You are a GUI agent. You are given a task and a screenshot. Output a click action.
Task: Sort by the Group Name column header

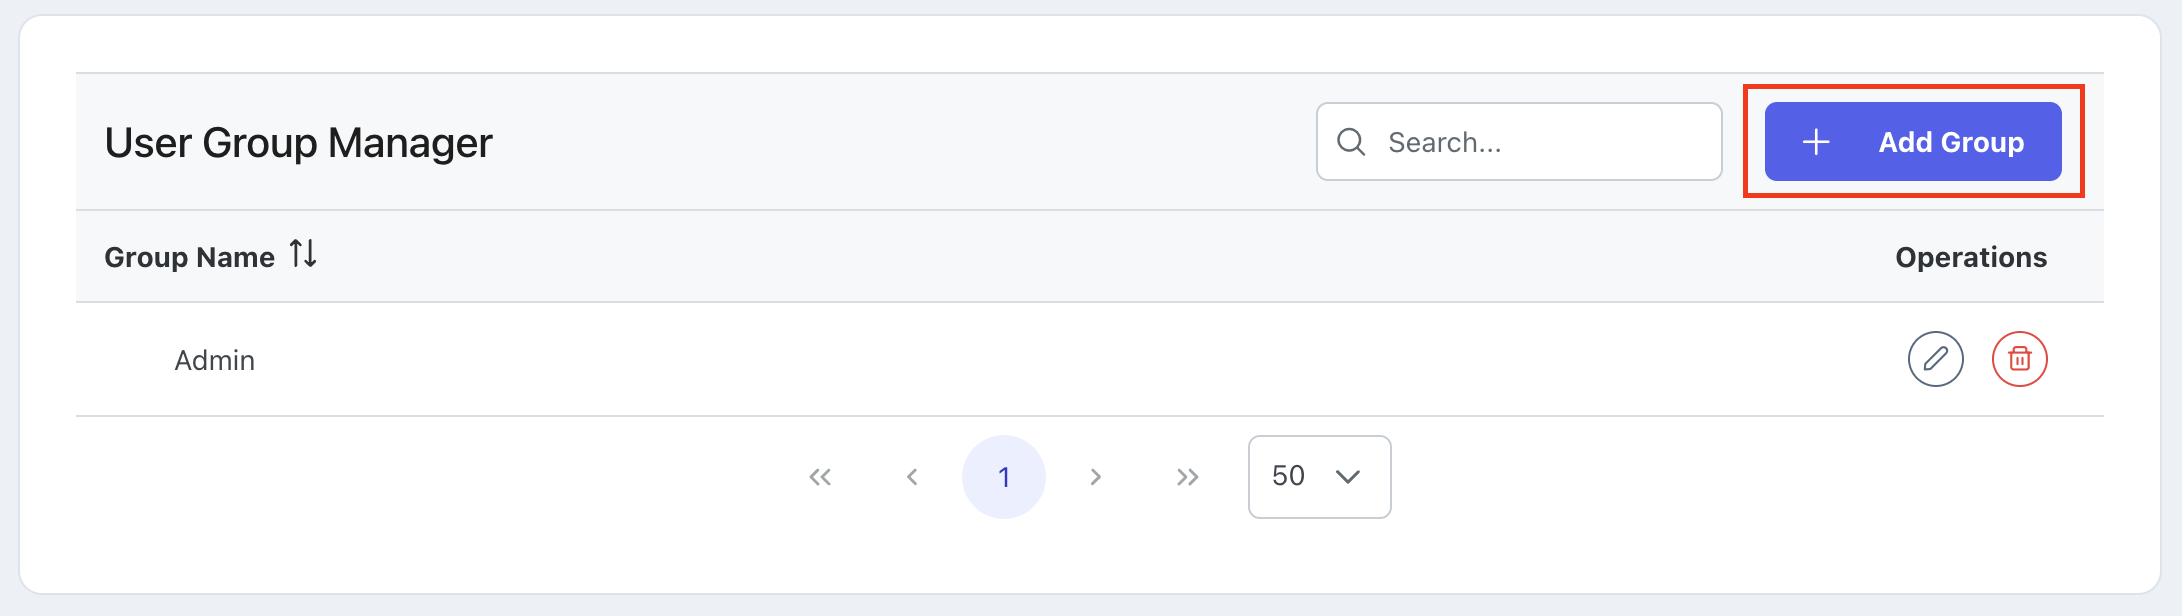click(189, 257)
